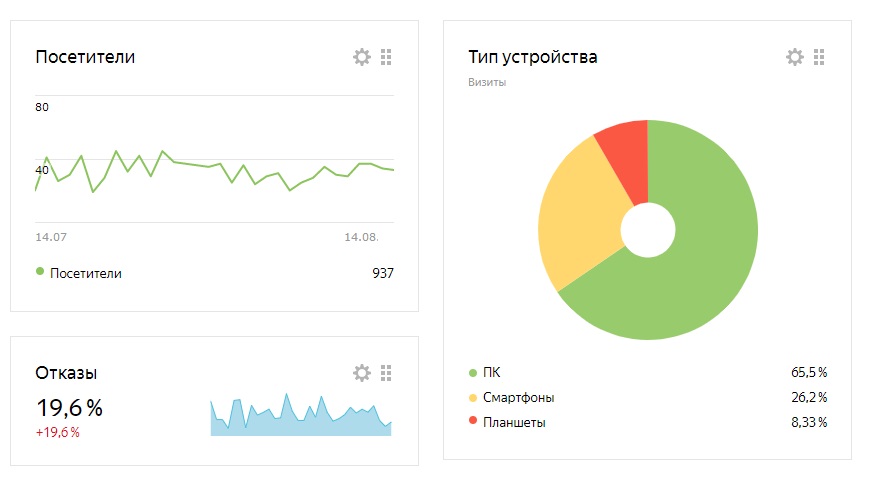Open the Тип устройства widget title
The height and width of the screenshot is (482, 871).
tap(533, 57)
